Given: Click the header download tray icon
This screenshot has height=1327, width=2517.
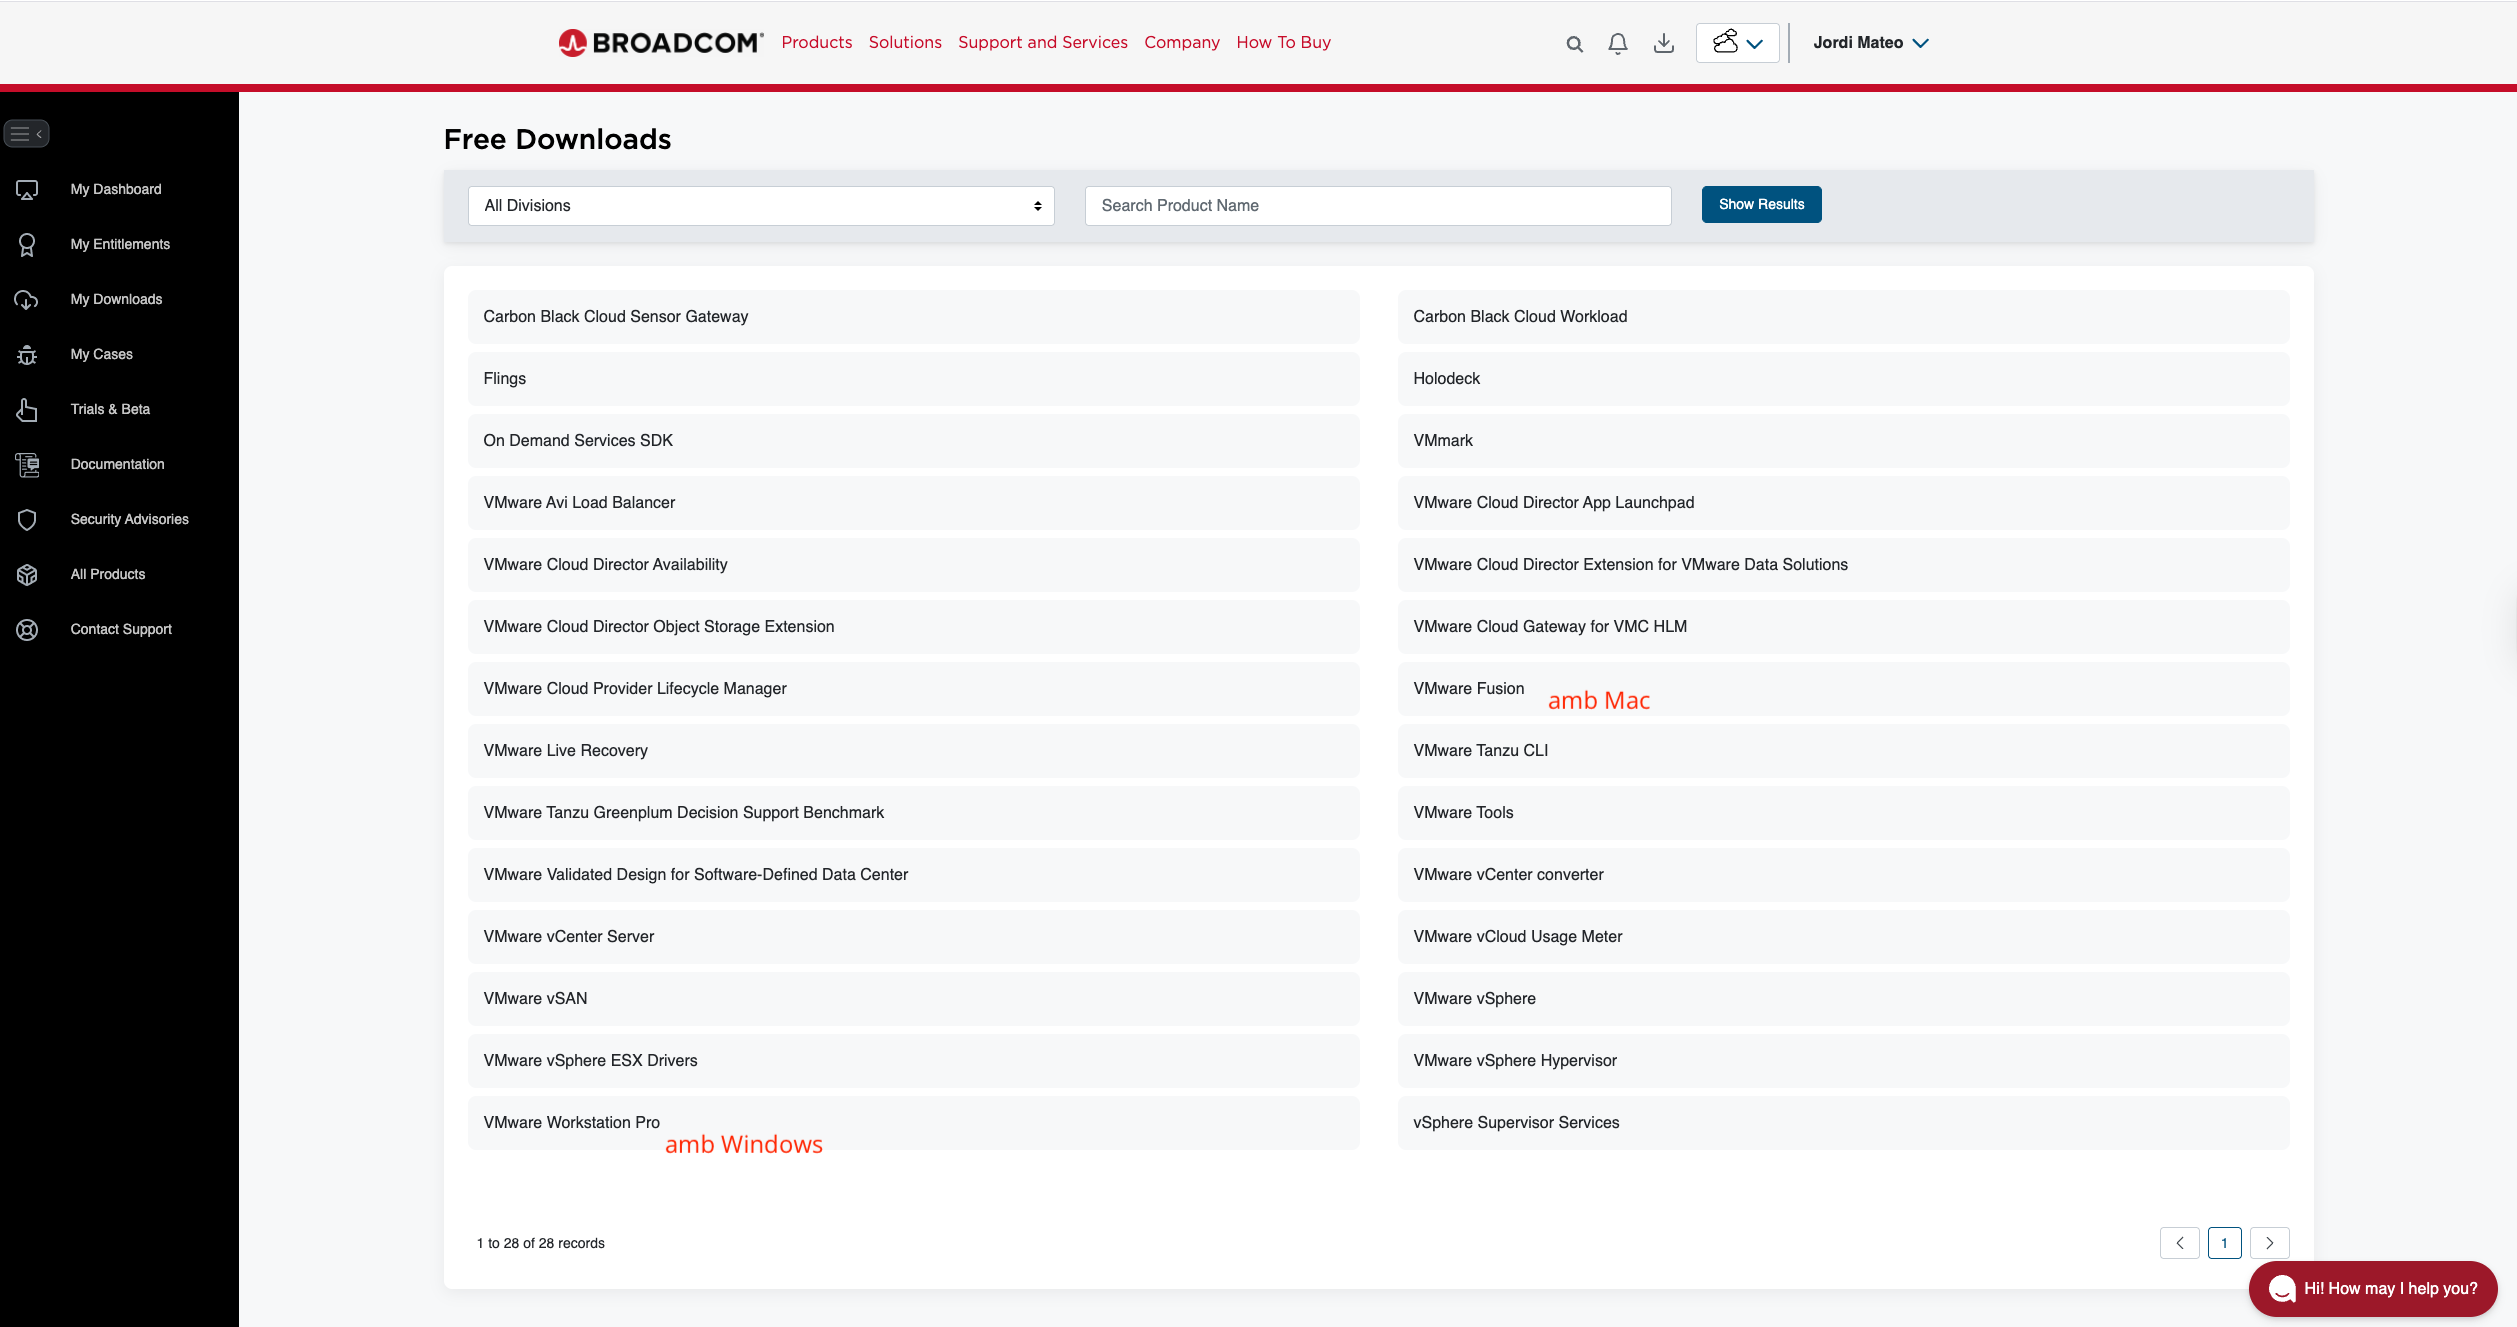Looking at the screenshot, I should [x=1664, y=43].
